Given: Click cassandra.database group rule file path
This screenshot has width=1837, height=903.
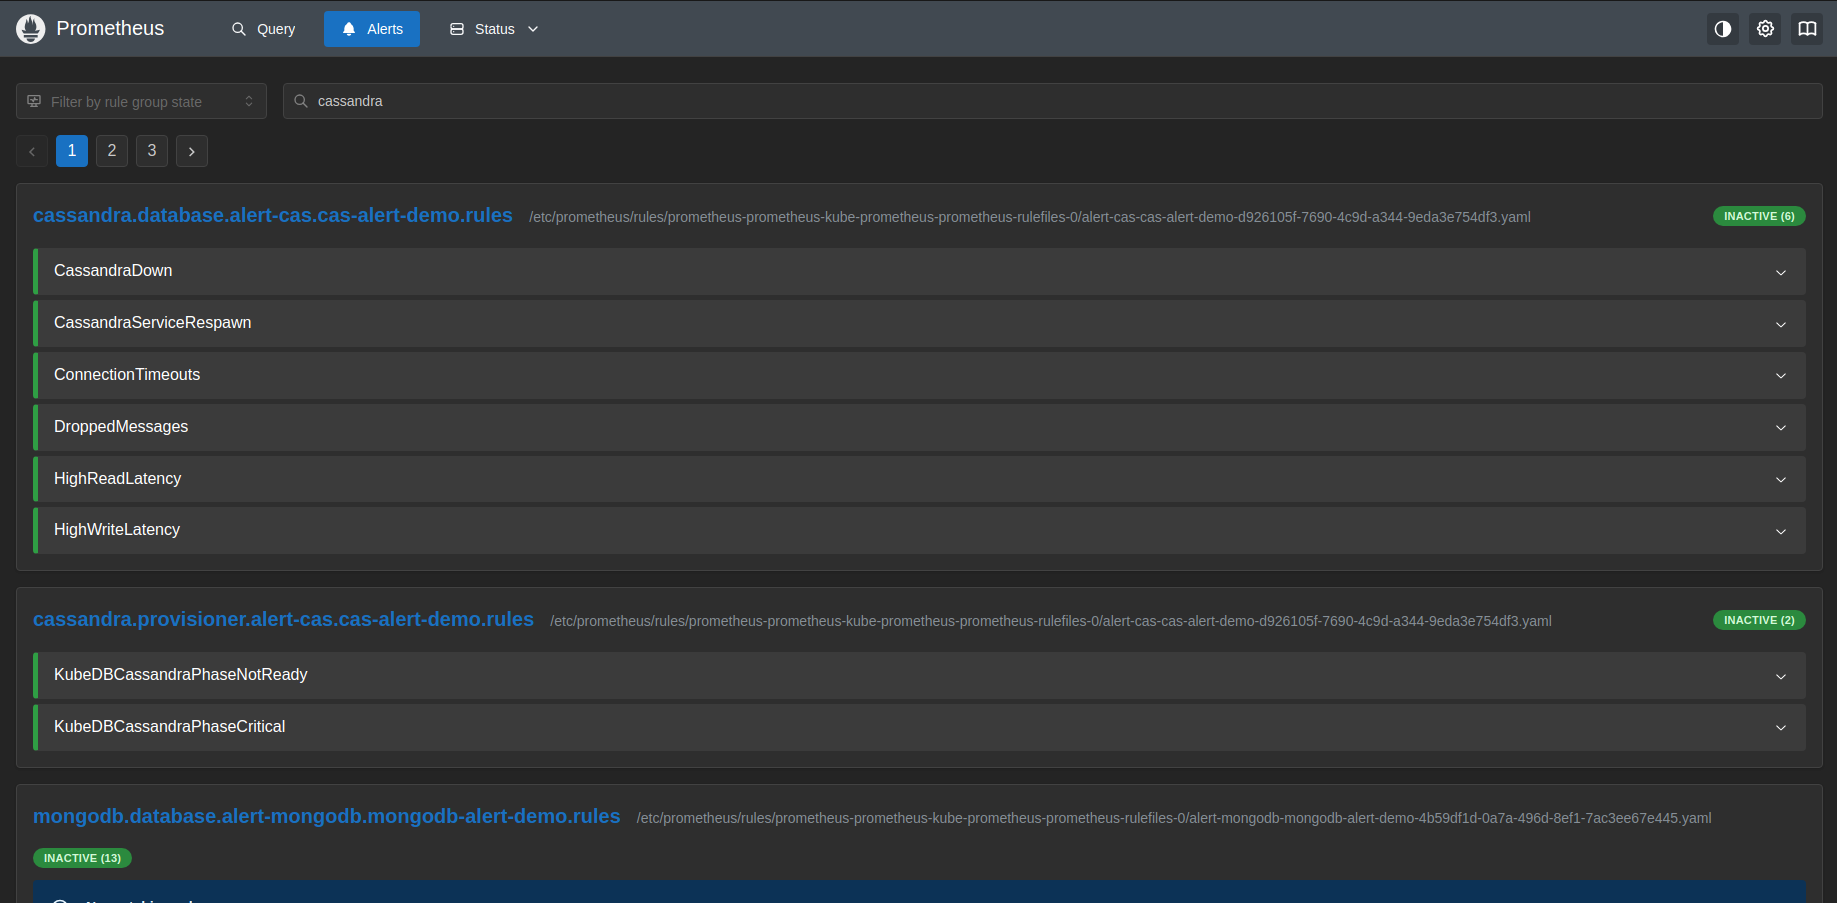Looking at the screenshot, I should pyautogui.click(x=1030, y=217).
